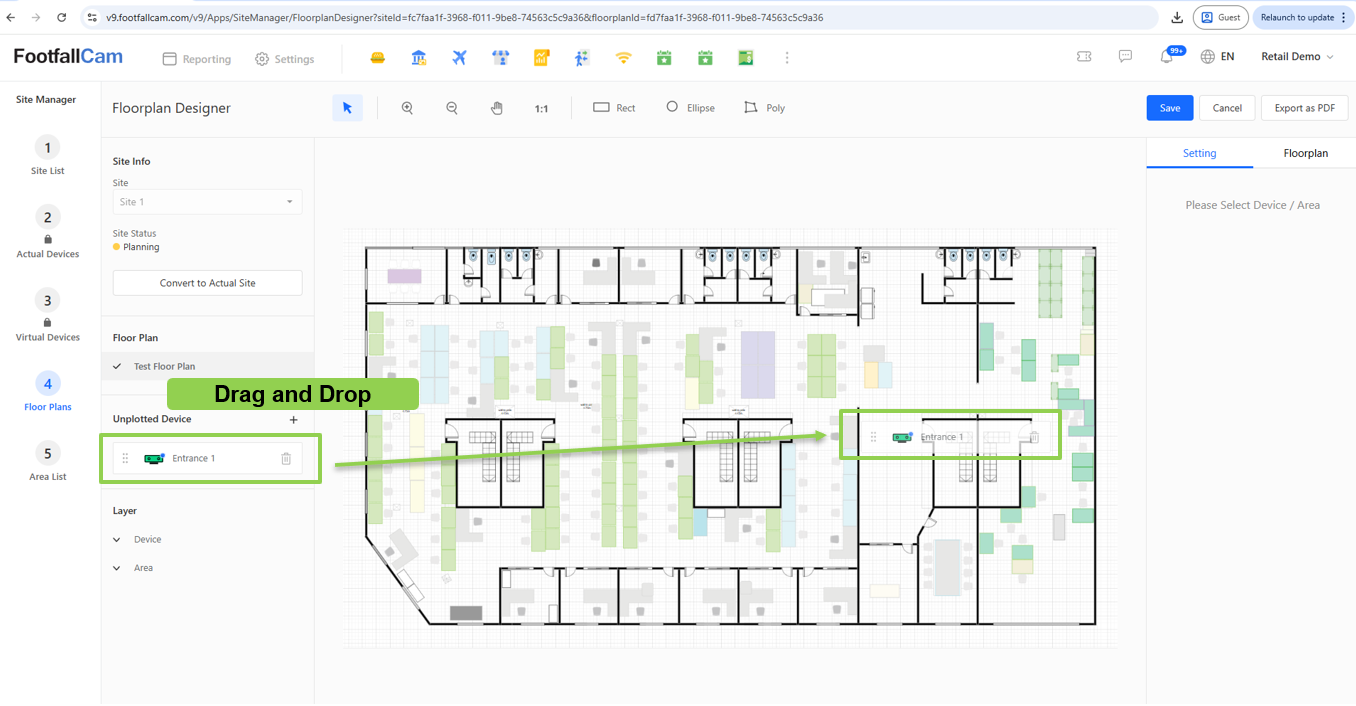Click the zoom out magnifier

tap(452, 108)
